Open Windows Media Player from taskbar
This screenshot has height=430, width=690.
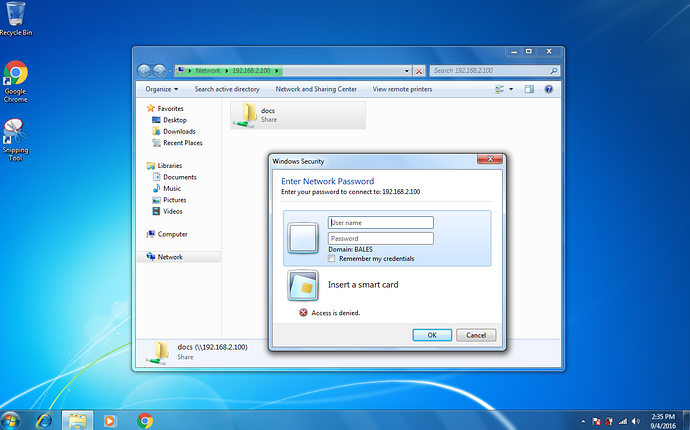tap(110, 421)
